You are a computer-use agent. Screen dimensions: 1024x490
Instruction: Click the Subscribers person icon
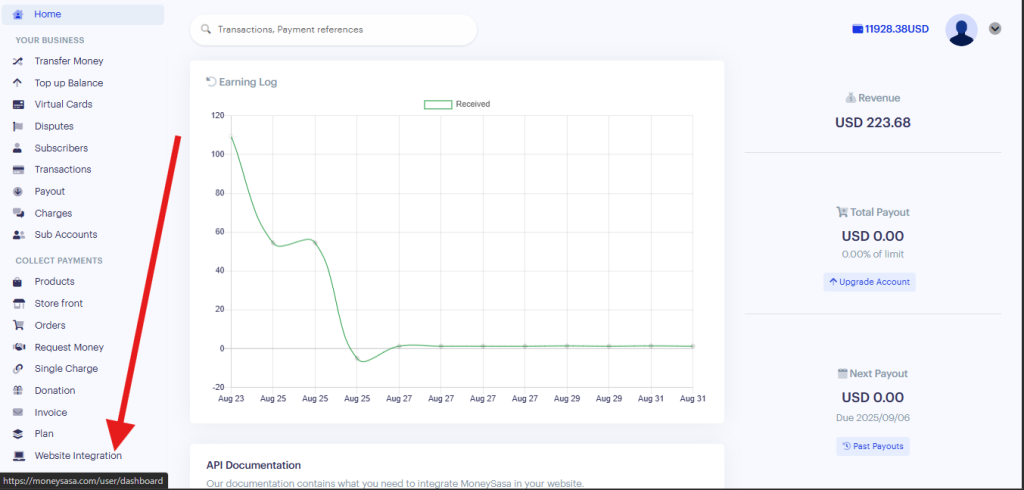(17, 148)
